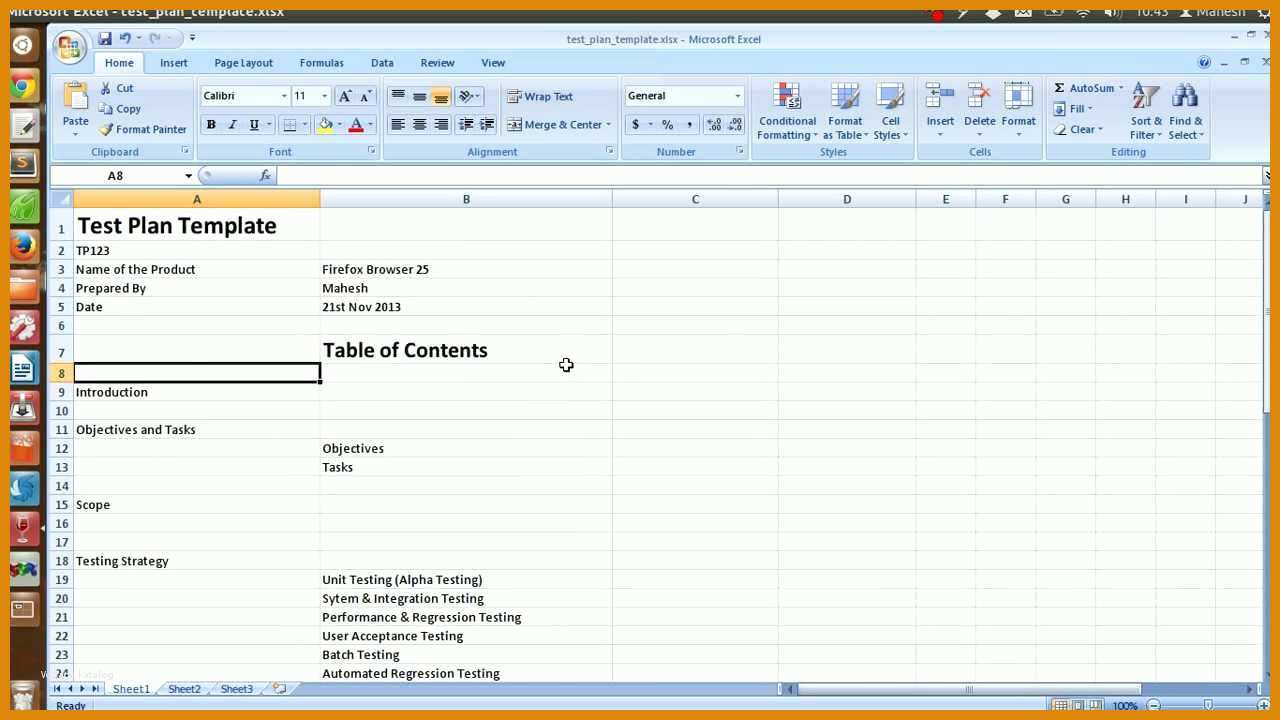Open the Borders dropdown arrow

(305, 125)
